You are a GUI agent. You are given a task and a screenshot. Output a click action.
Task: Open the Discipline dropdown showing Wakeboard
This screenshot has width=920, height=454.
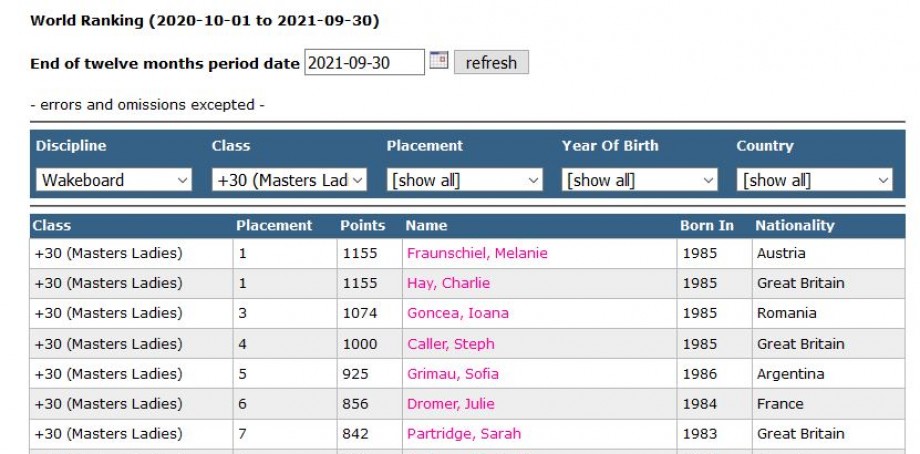point(114,180)
